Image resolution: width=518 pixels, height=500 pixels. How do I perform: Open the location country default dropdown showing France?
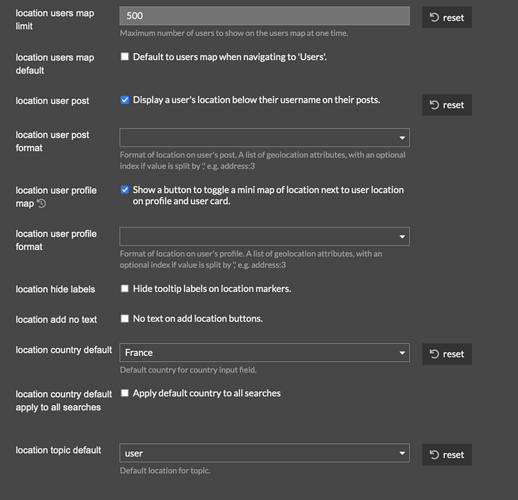pyautogui.click(x=264, y=352)
